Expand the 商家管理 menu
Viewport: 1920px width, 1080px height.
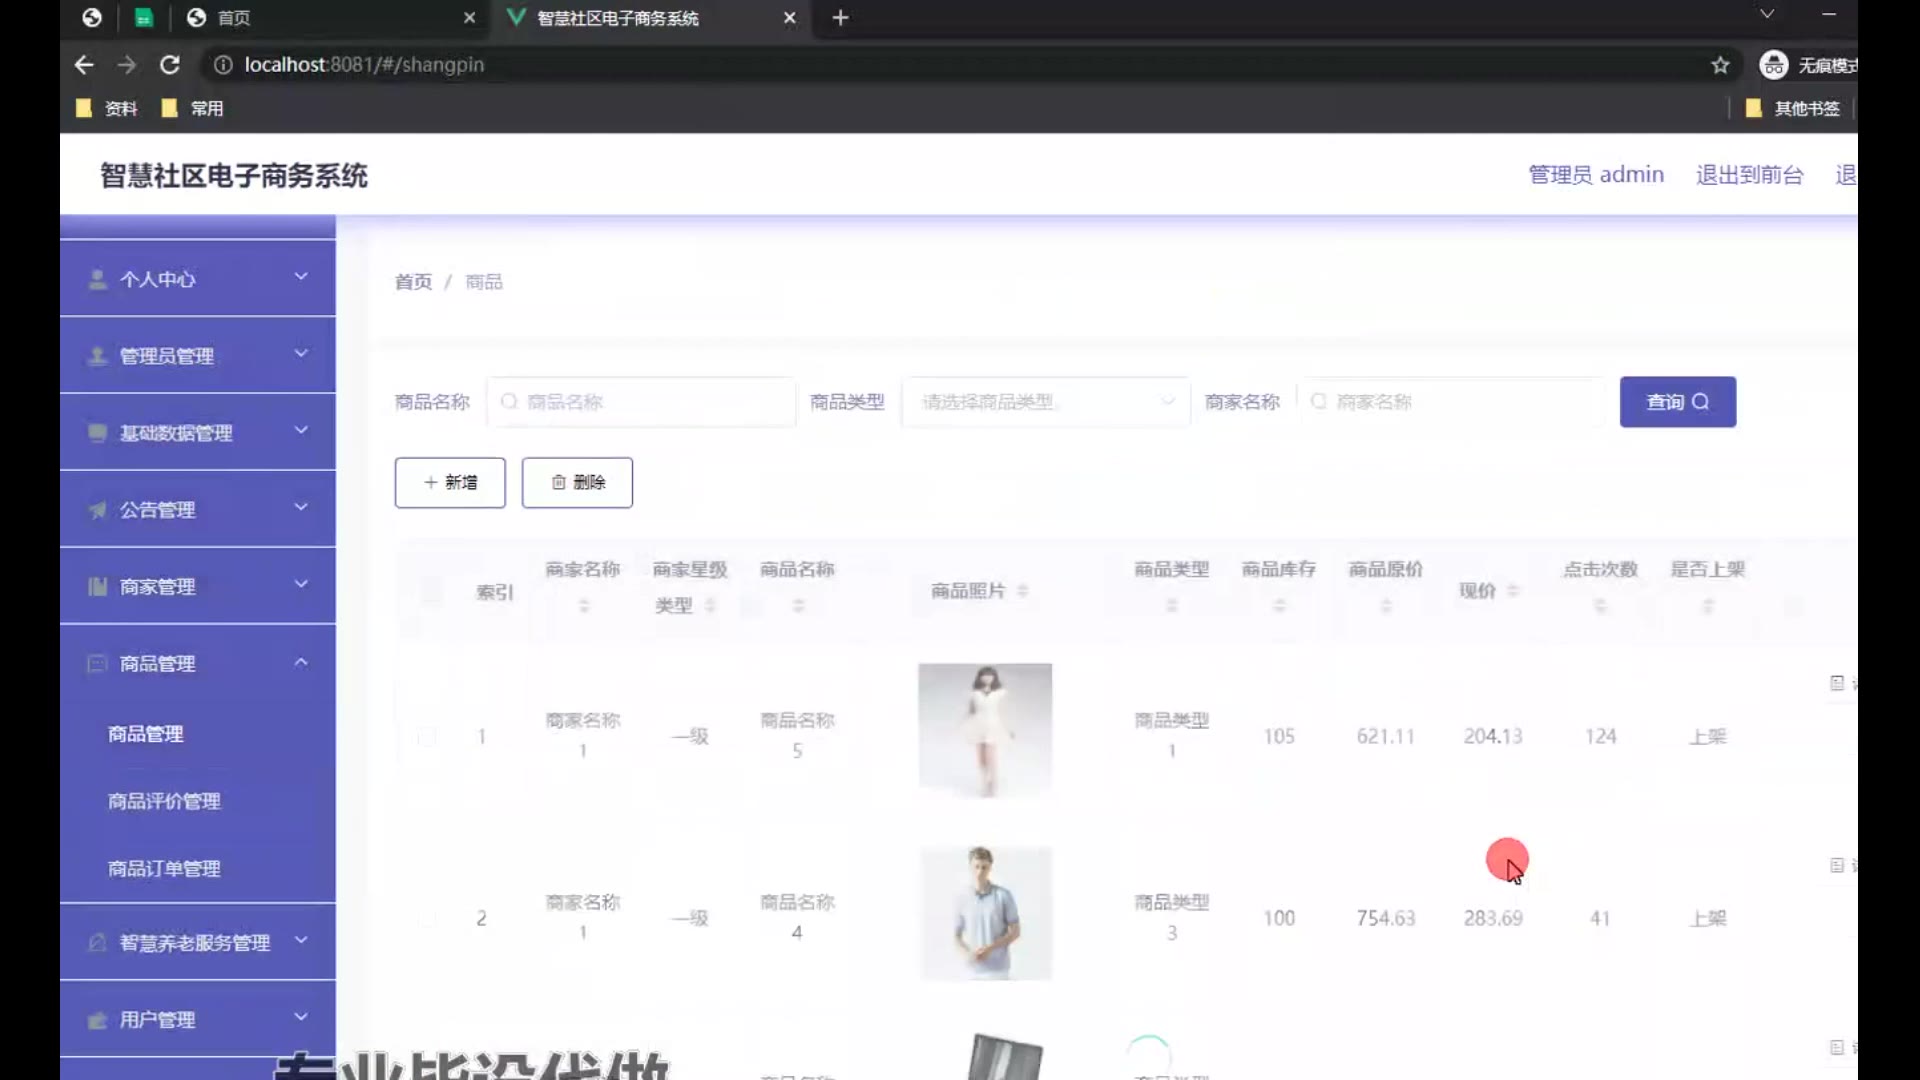[198, 586]
